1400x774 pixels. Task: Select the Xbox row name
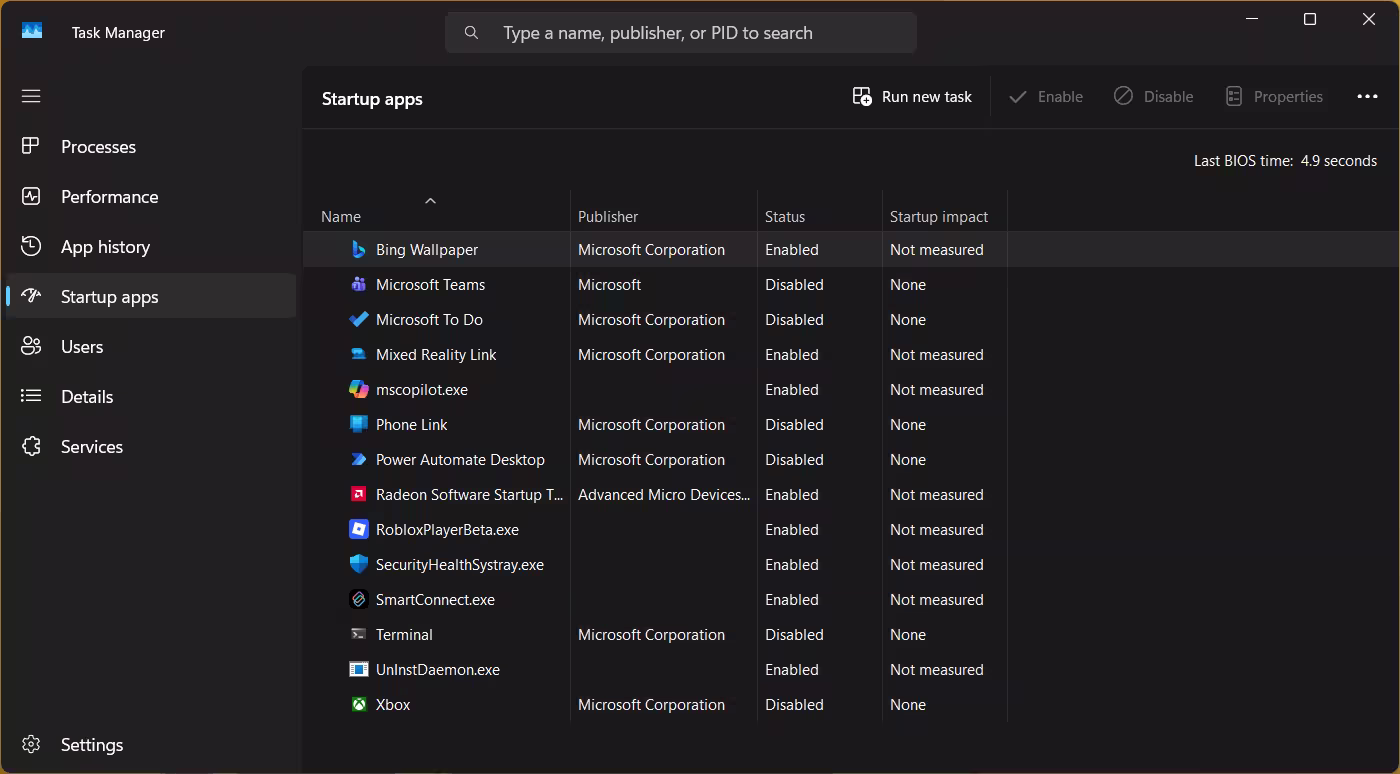(x=393, y=705)
